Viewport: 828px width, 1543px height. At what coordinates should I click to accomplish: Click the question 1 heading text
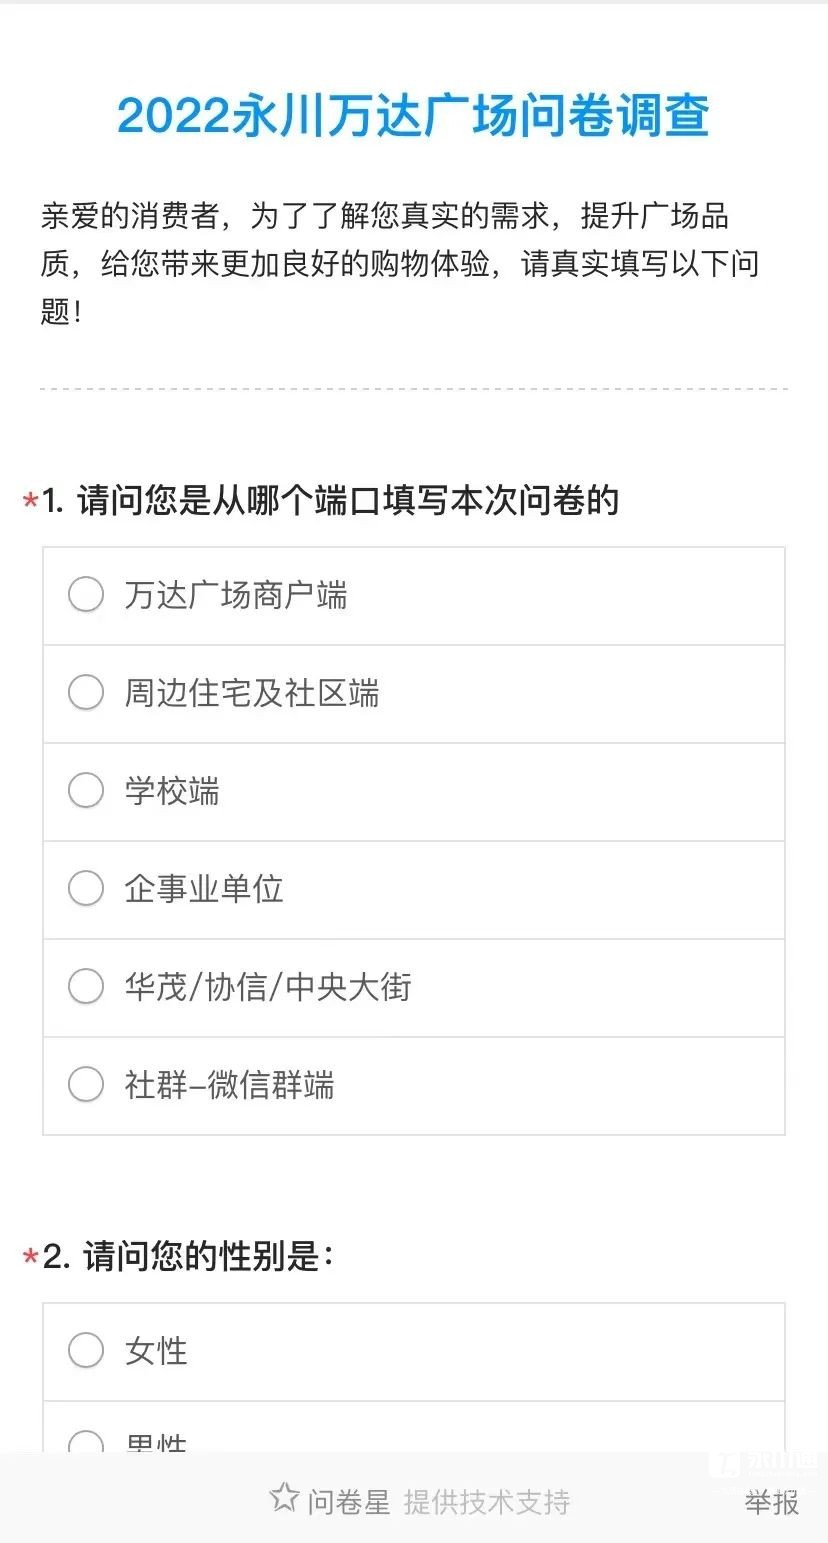tap(330, 500)
